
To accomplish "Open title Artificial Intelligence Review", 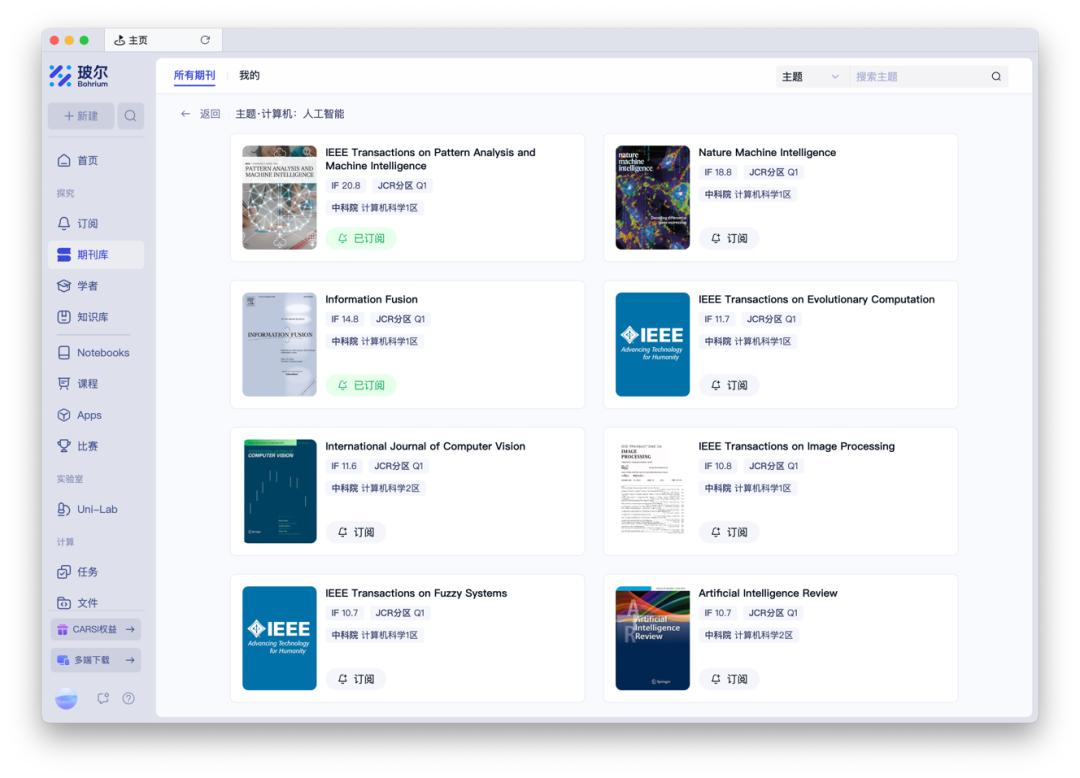I will pos(767,593).
